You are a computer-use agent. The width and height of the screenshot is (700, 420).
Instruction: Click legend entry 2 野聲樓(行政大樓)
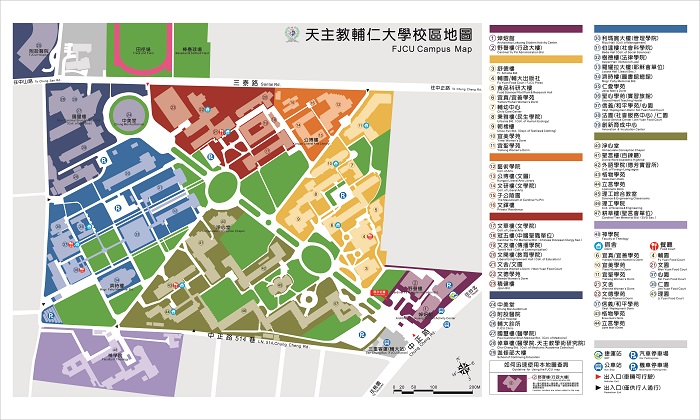pyautogui.click(x=516, y=48)
